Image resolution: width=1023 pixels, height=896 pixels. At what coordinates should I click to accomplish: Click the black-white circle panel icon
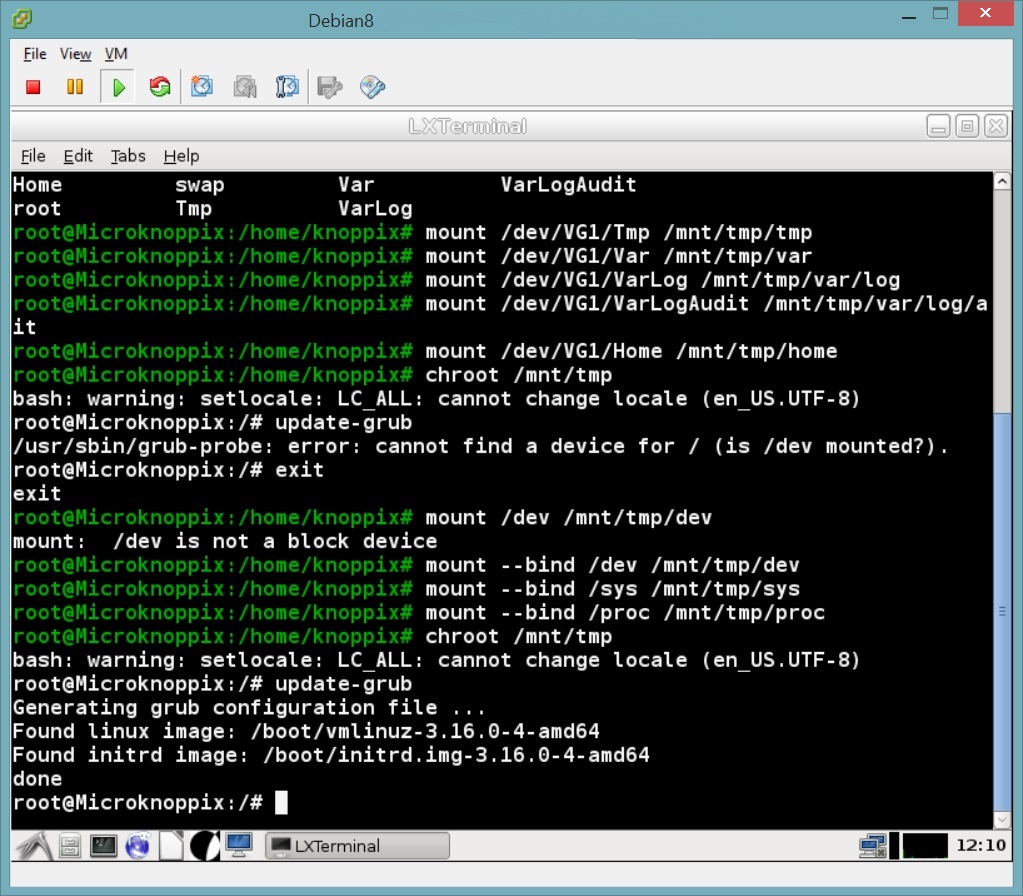pyautogui.click(x=205, y=846)
